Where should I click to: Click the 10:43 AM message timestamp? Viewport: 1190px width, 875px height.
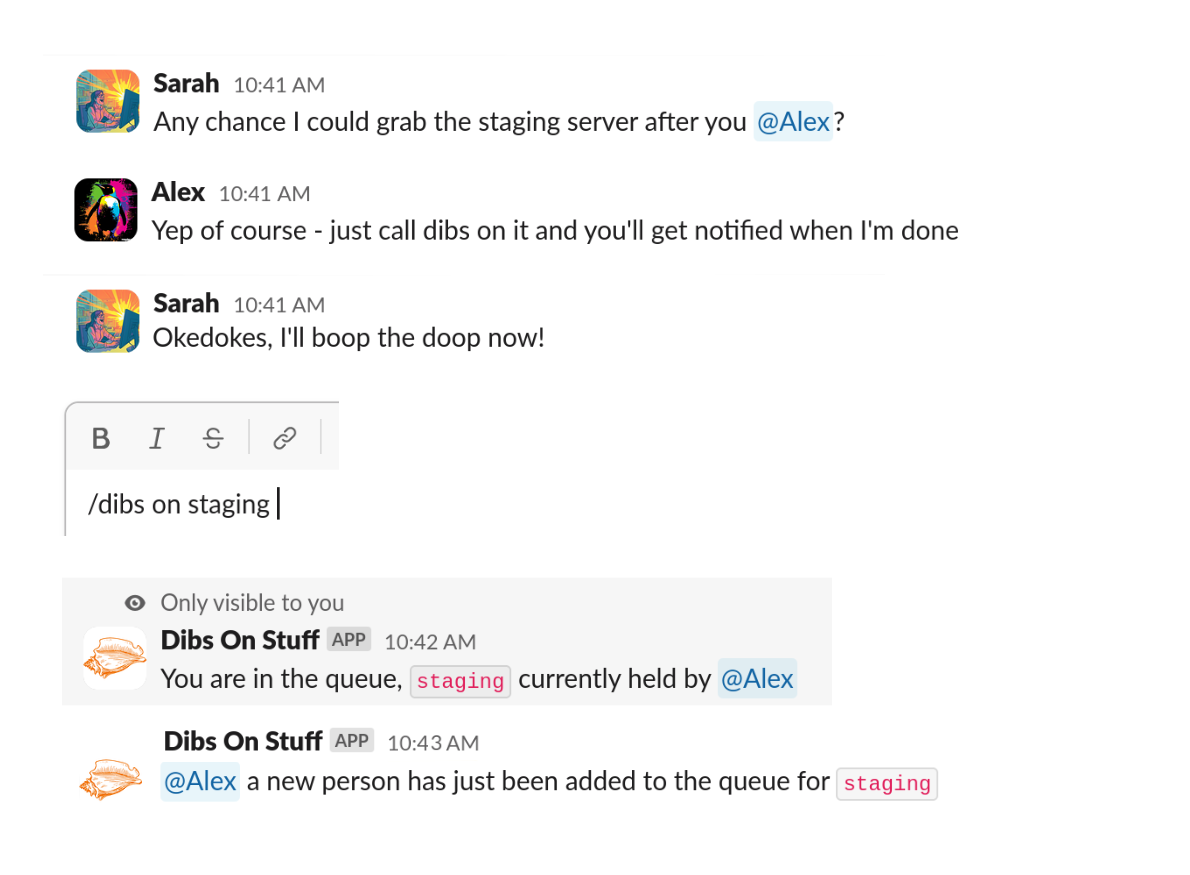433,743
